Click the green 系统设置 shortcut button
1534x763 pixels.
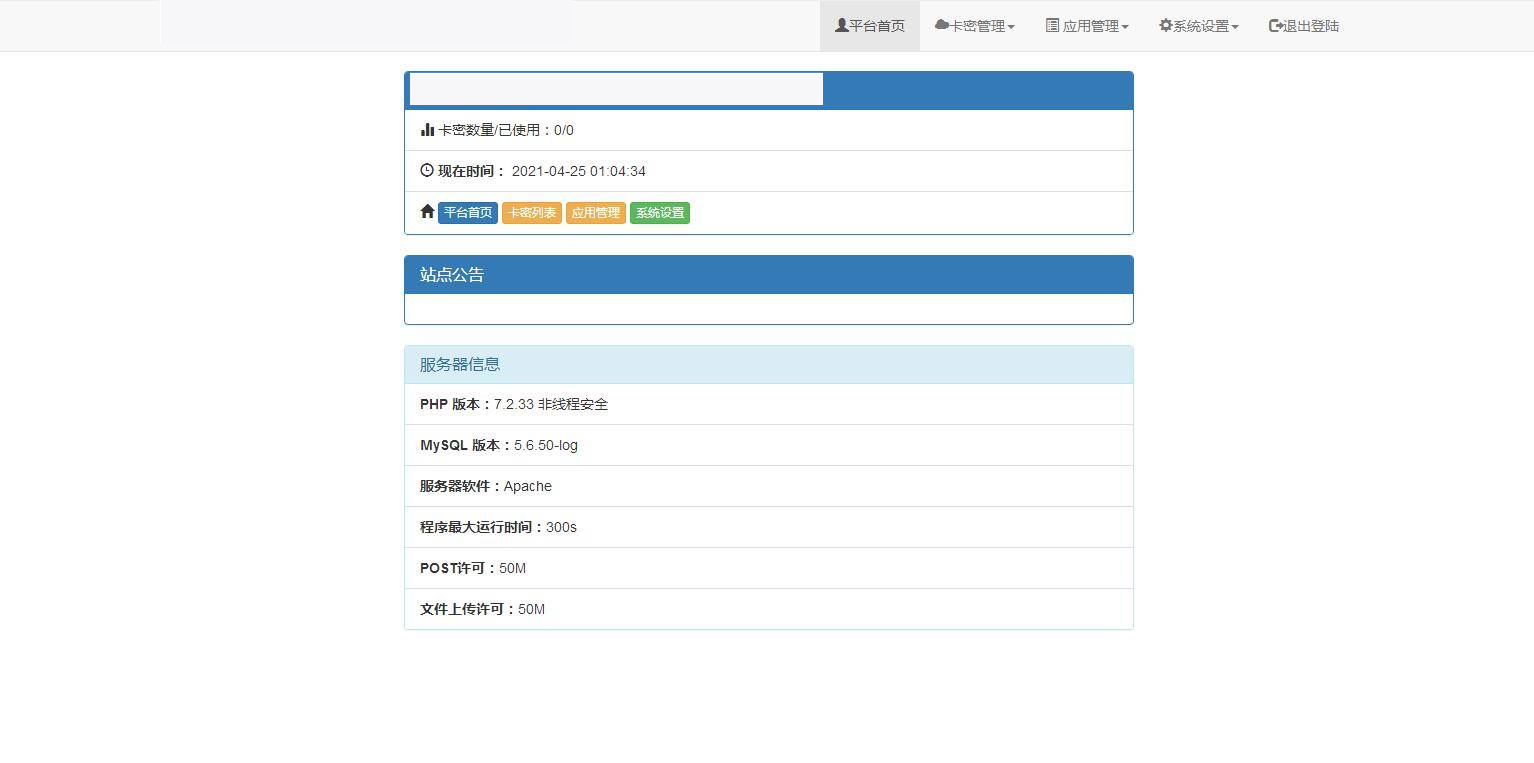pyautogui.click(x=659, y=212)
